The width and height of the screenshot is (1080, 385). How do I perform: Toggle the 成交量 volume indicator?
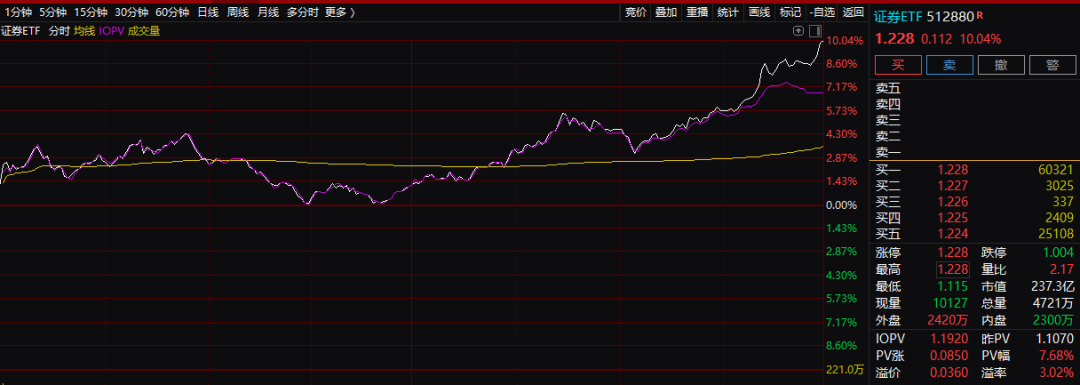[144, 31]
